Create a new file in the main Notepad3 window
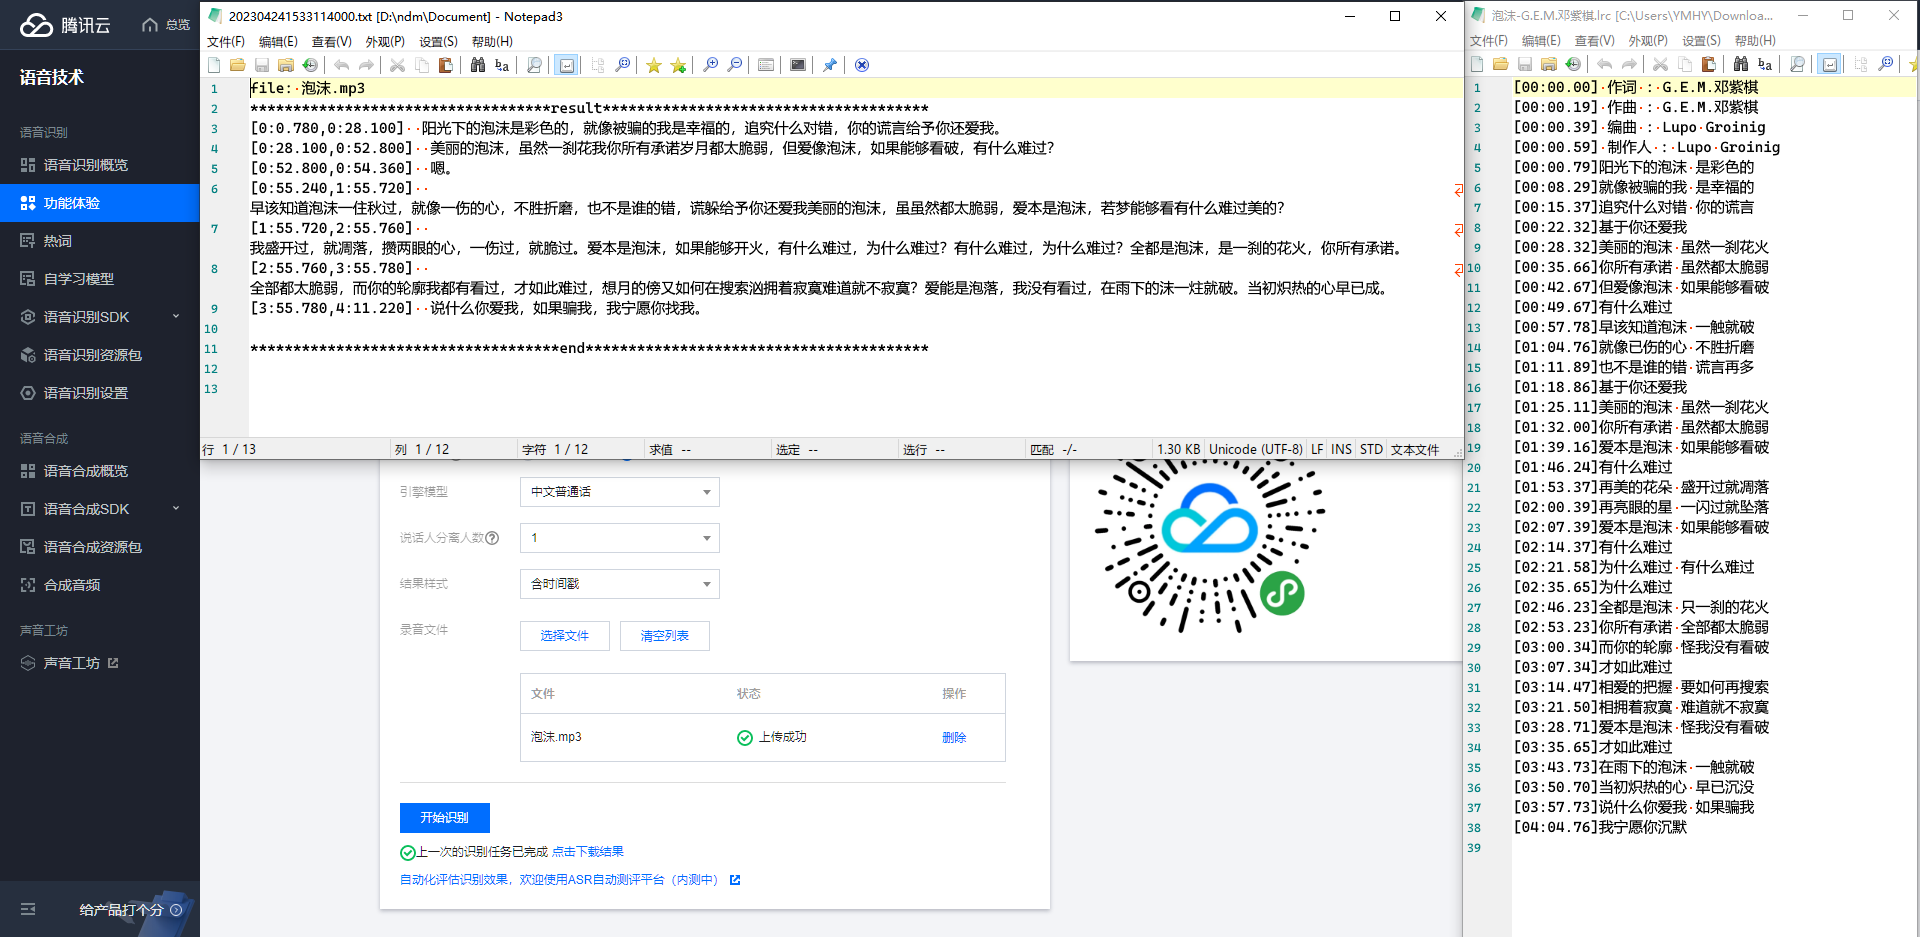This screenshot has height=937, width=1920. (214, 65)
